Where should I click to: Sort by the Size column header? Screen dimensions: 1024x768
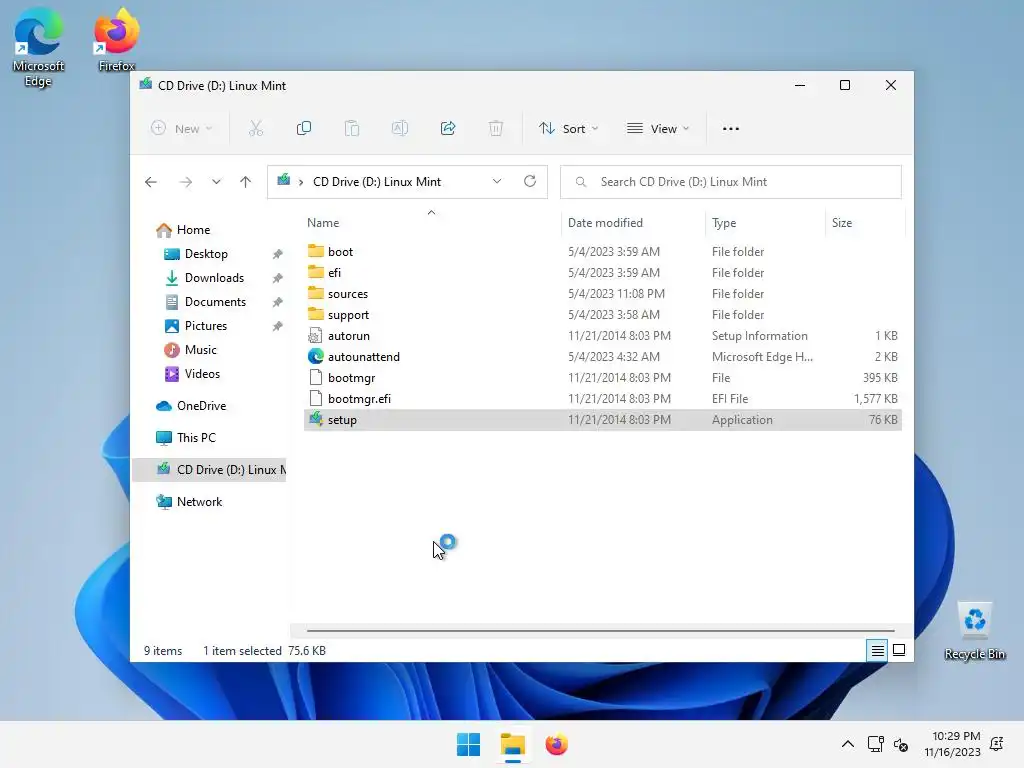842,223
